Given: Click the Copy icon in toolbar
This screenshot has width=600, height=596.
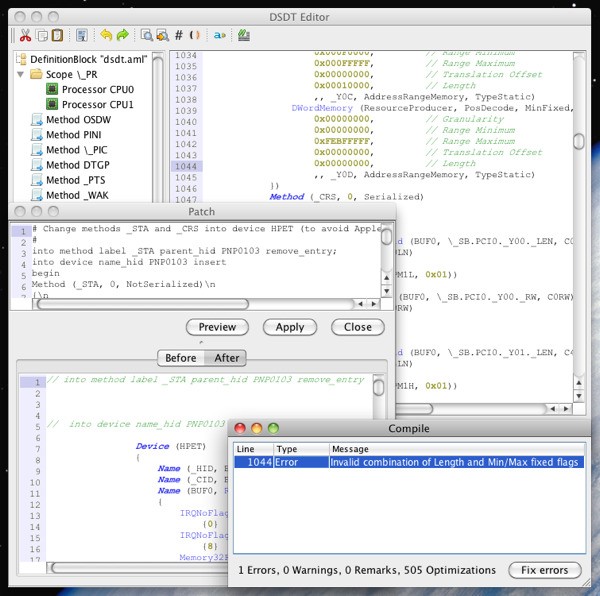Looking at the screenshot, I should click(41, 35).
